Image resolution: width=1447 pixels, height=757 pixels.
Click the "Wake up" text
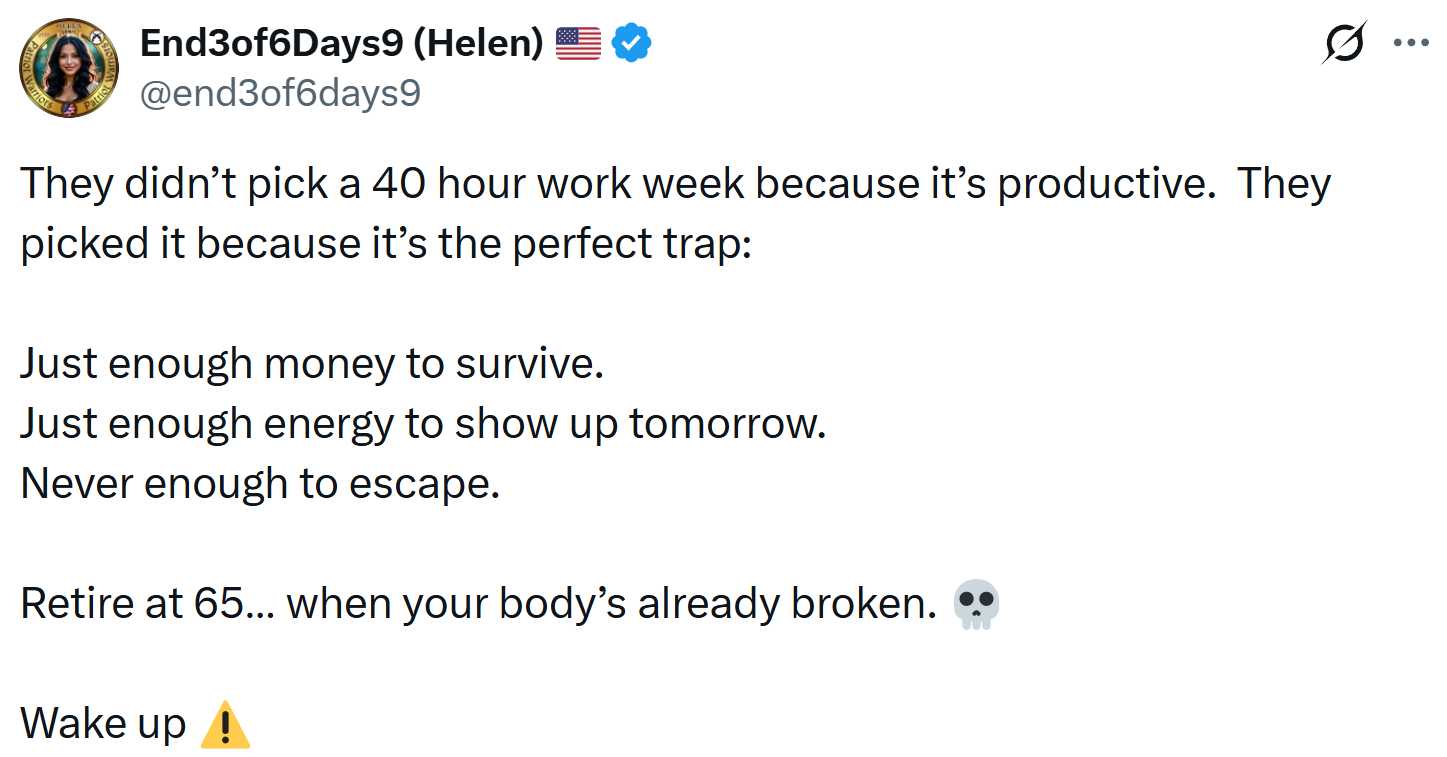pos(103,724)
